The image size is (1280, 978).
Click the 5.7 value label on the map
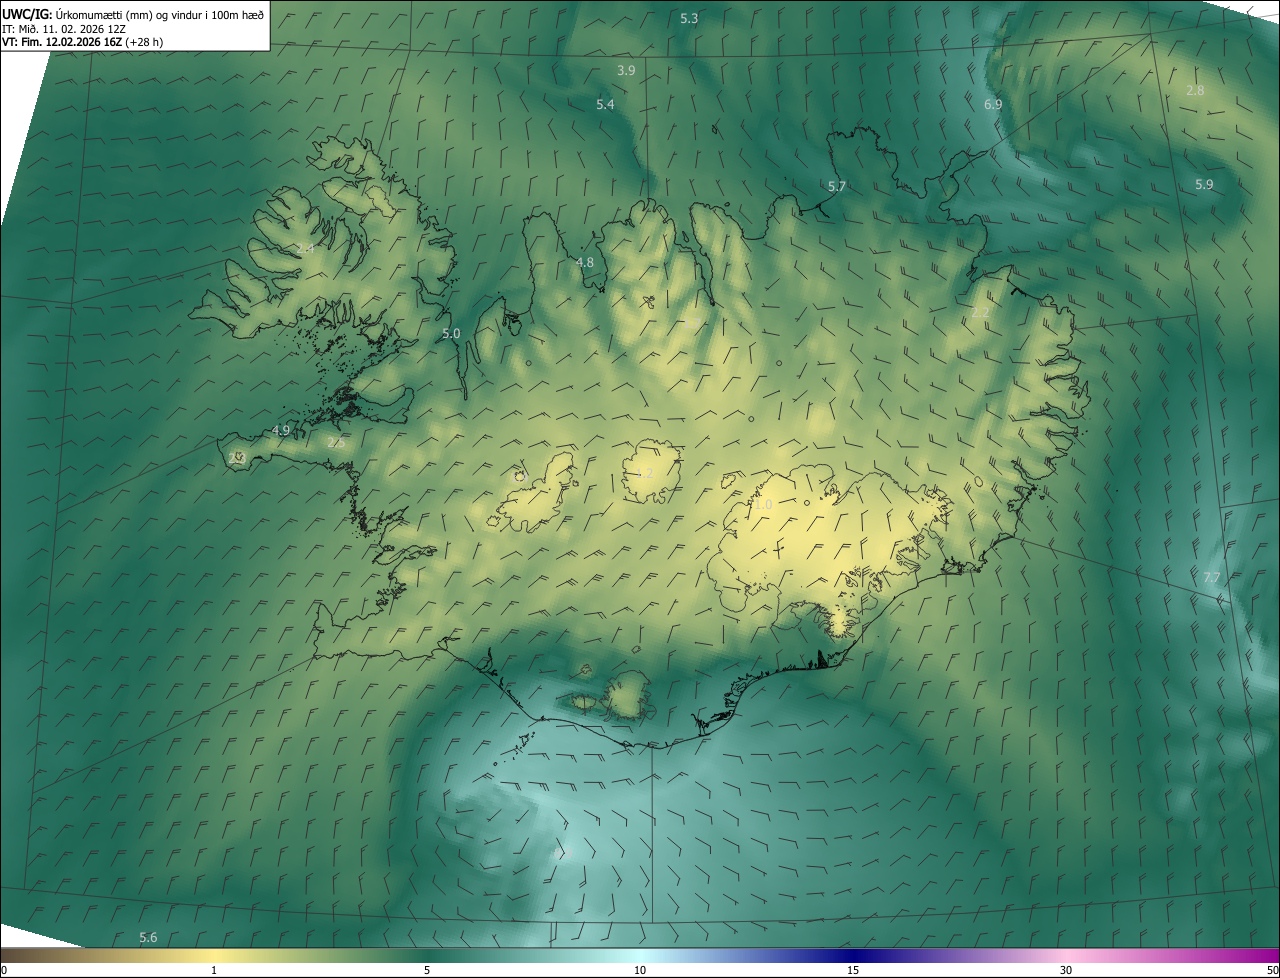(837, 187)
